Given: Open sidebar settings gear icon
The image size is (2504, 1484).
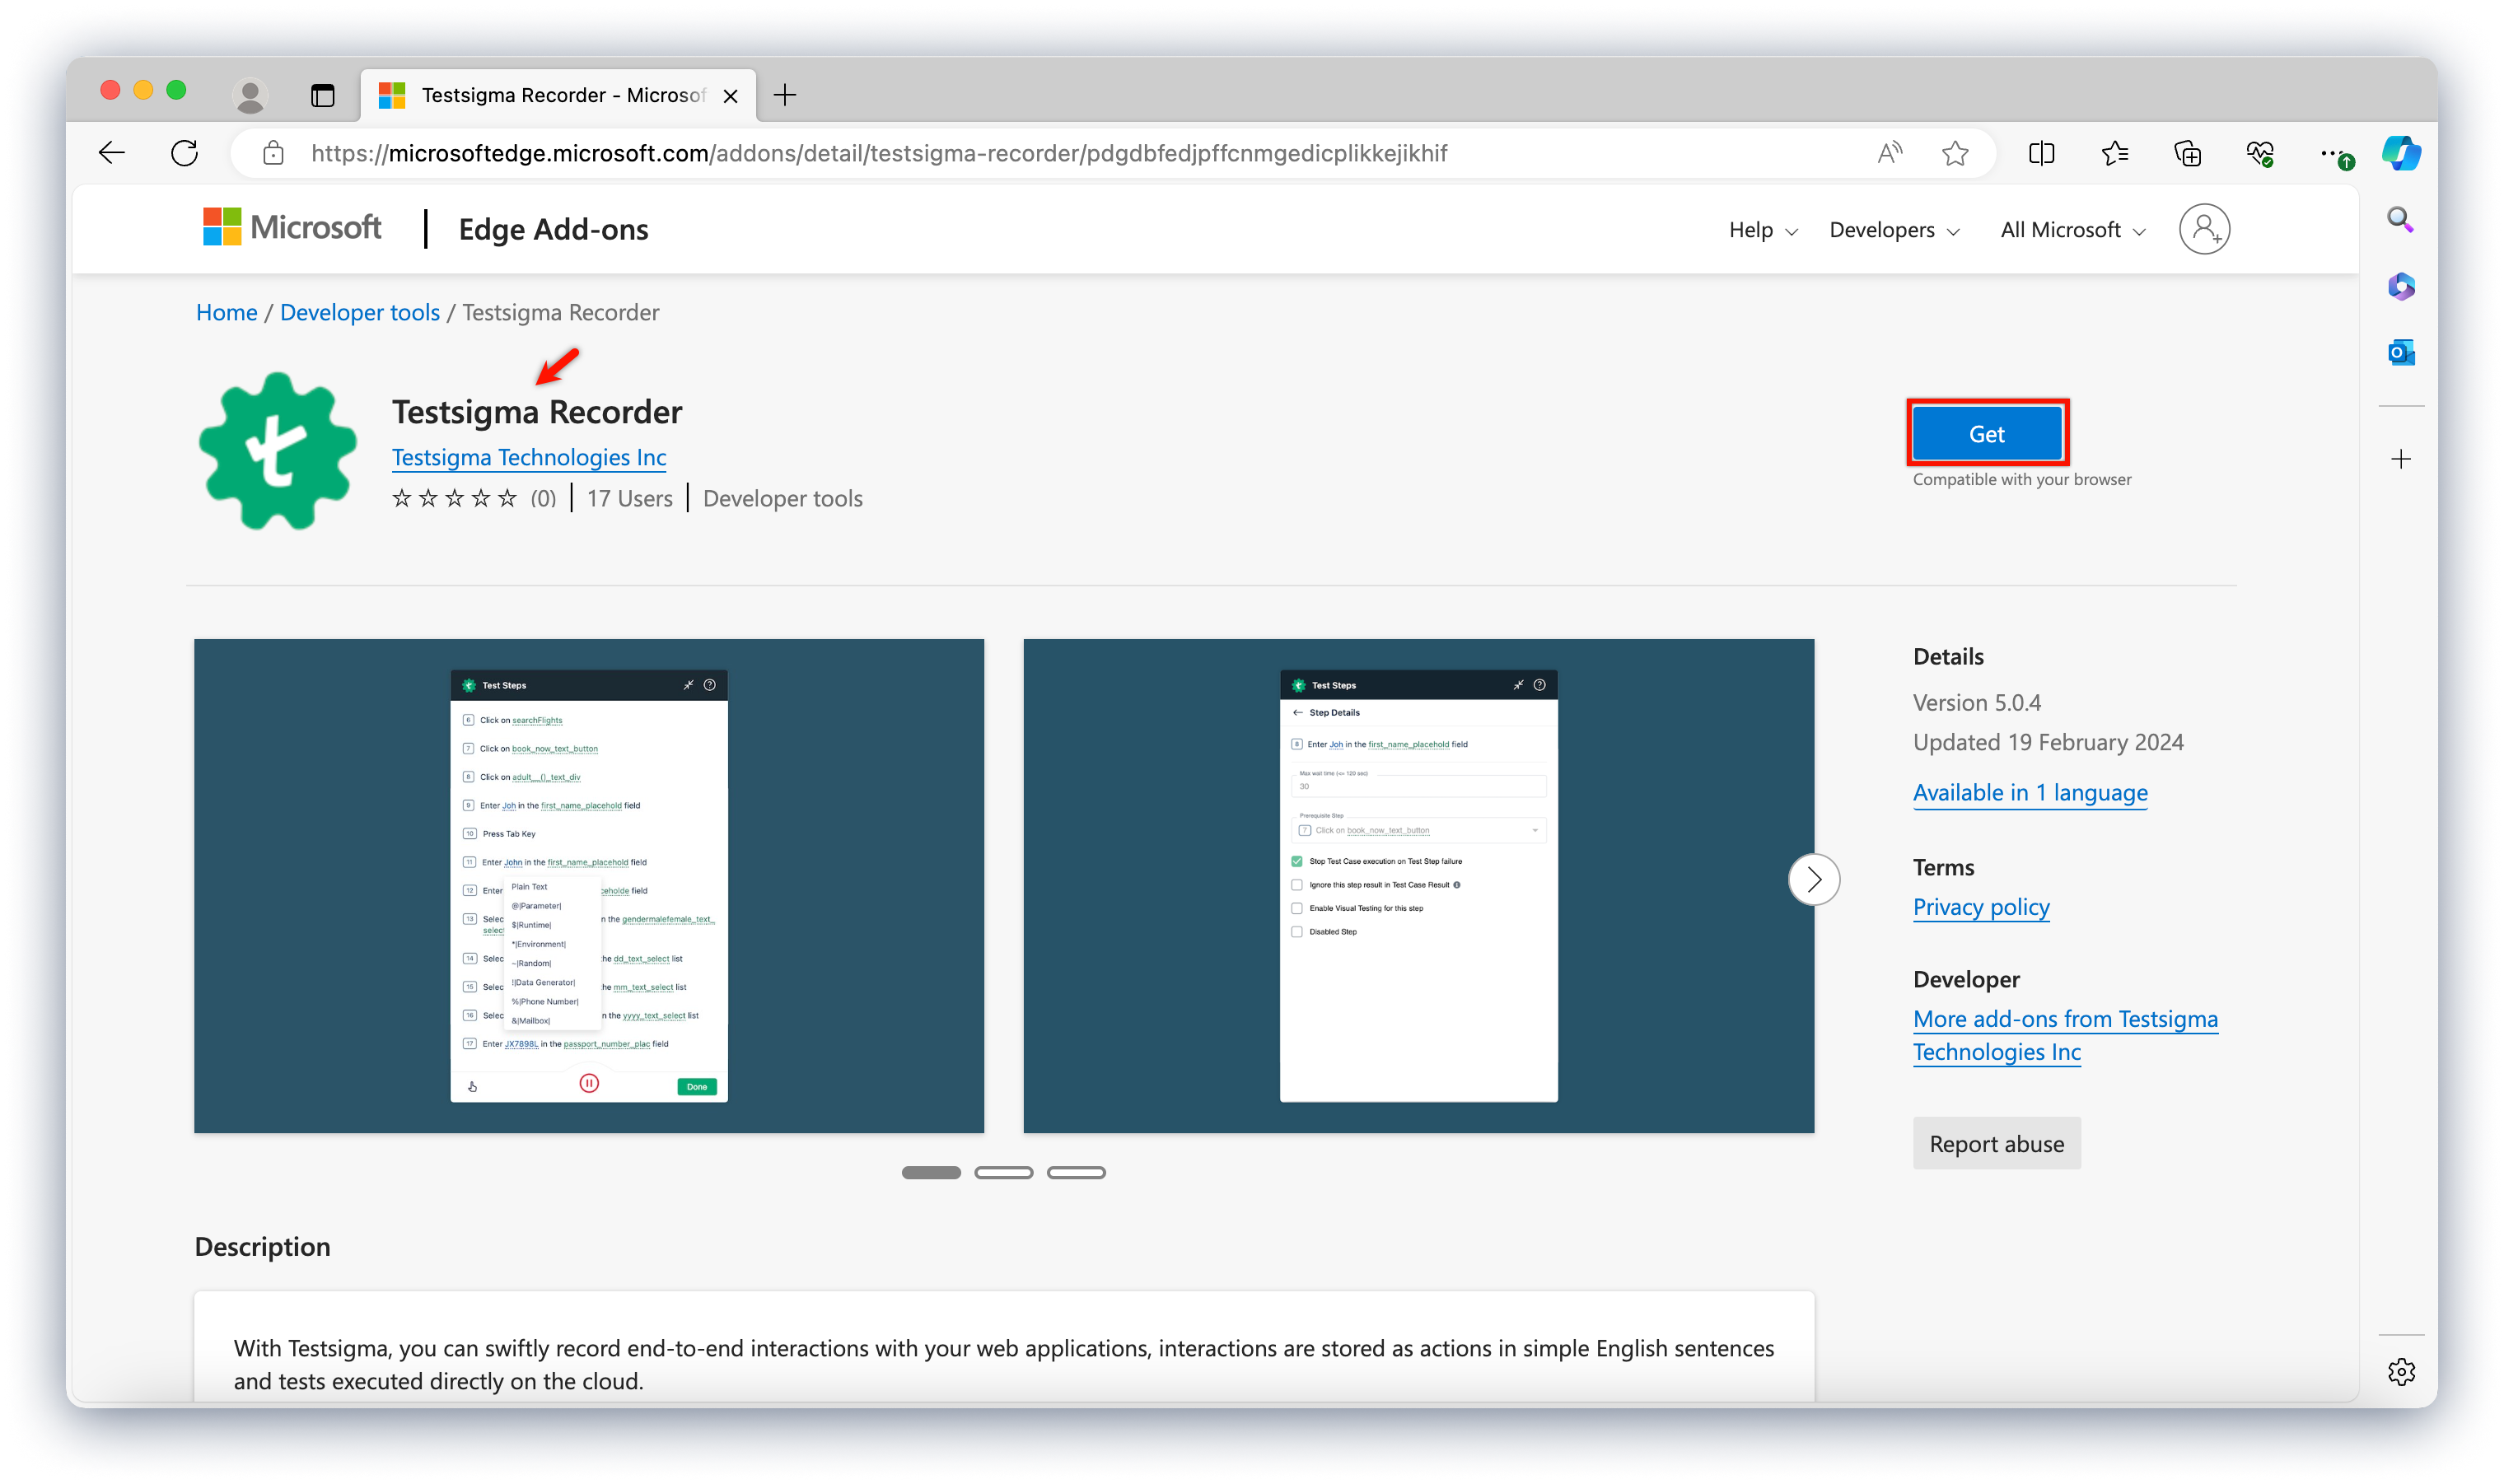Looking at the screenshot, I should click(x=2400, y=1371).
